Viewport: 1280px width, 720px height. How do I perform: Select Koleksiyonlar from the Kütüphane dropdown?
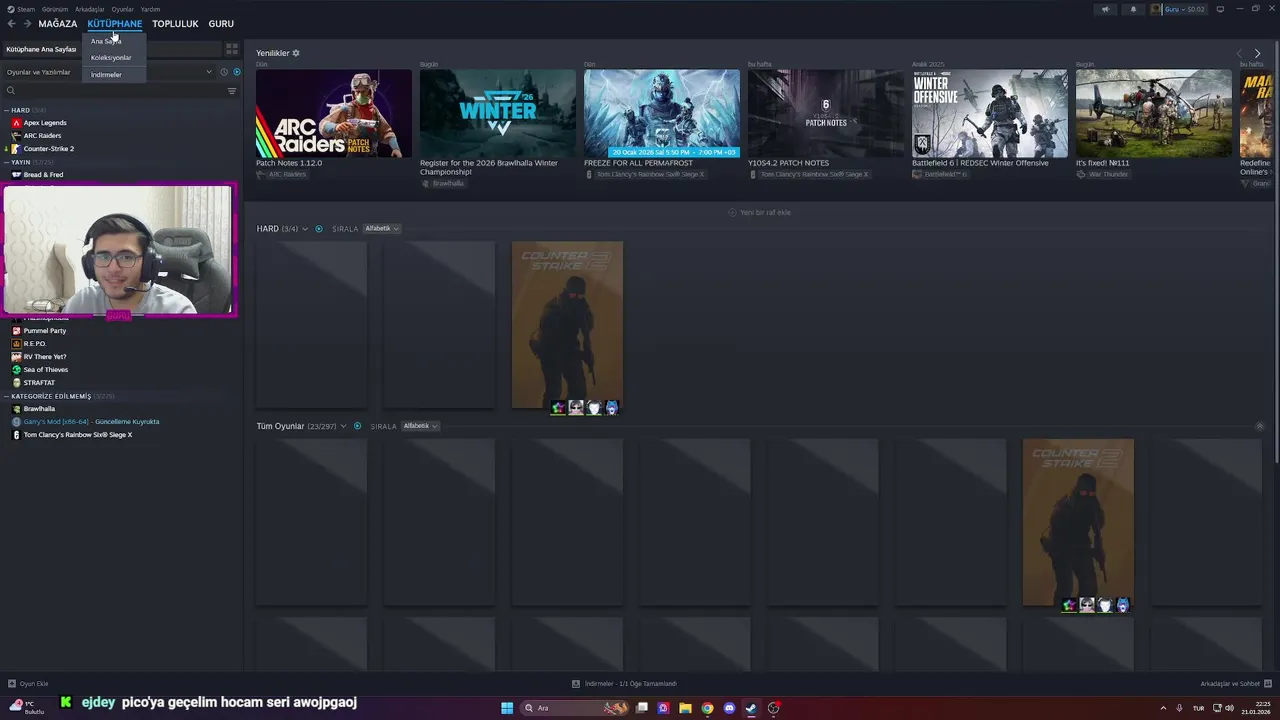(x=111, y=58)
